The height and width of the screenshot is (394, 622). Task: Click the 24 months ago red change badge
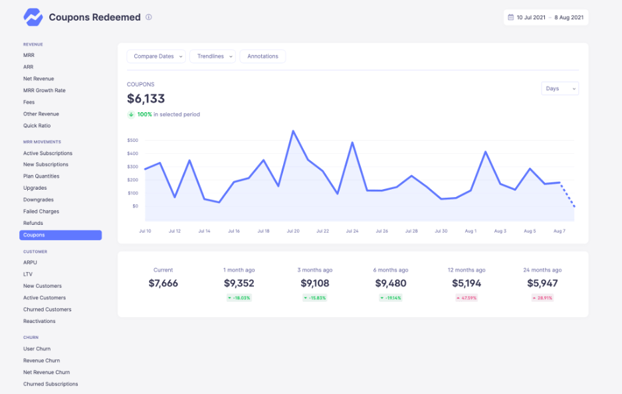click(x=542, y=298)
